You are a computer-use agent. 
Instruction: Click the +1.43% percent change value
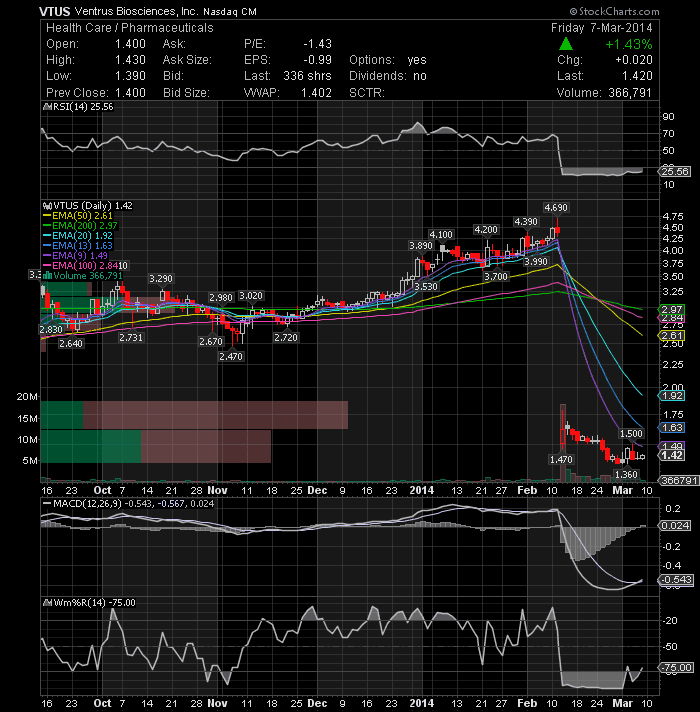click(x=629, y=44)
